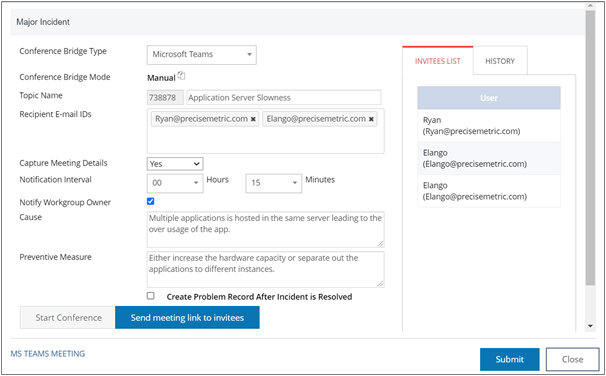The image size is (606, 376).
Task: Click help icon next to Manual mode
Action: pos(182,76)
